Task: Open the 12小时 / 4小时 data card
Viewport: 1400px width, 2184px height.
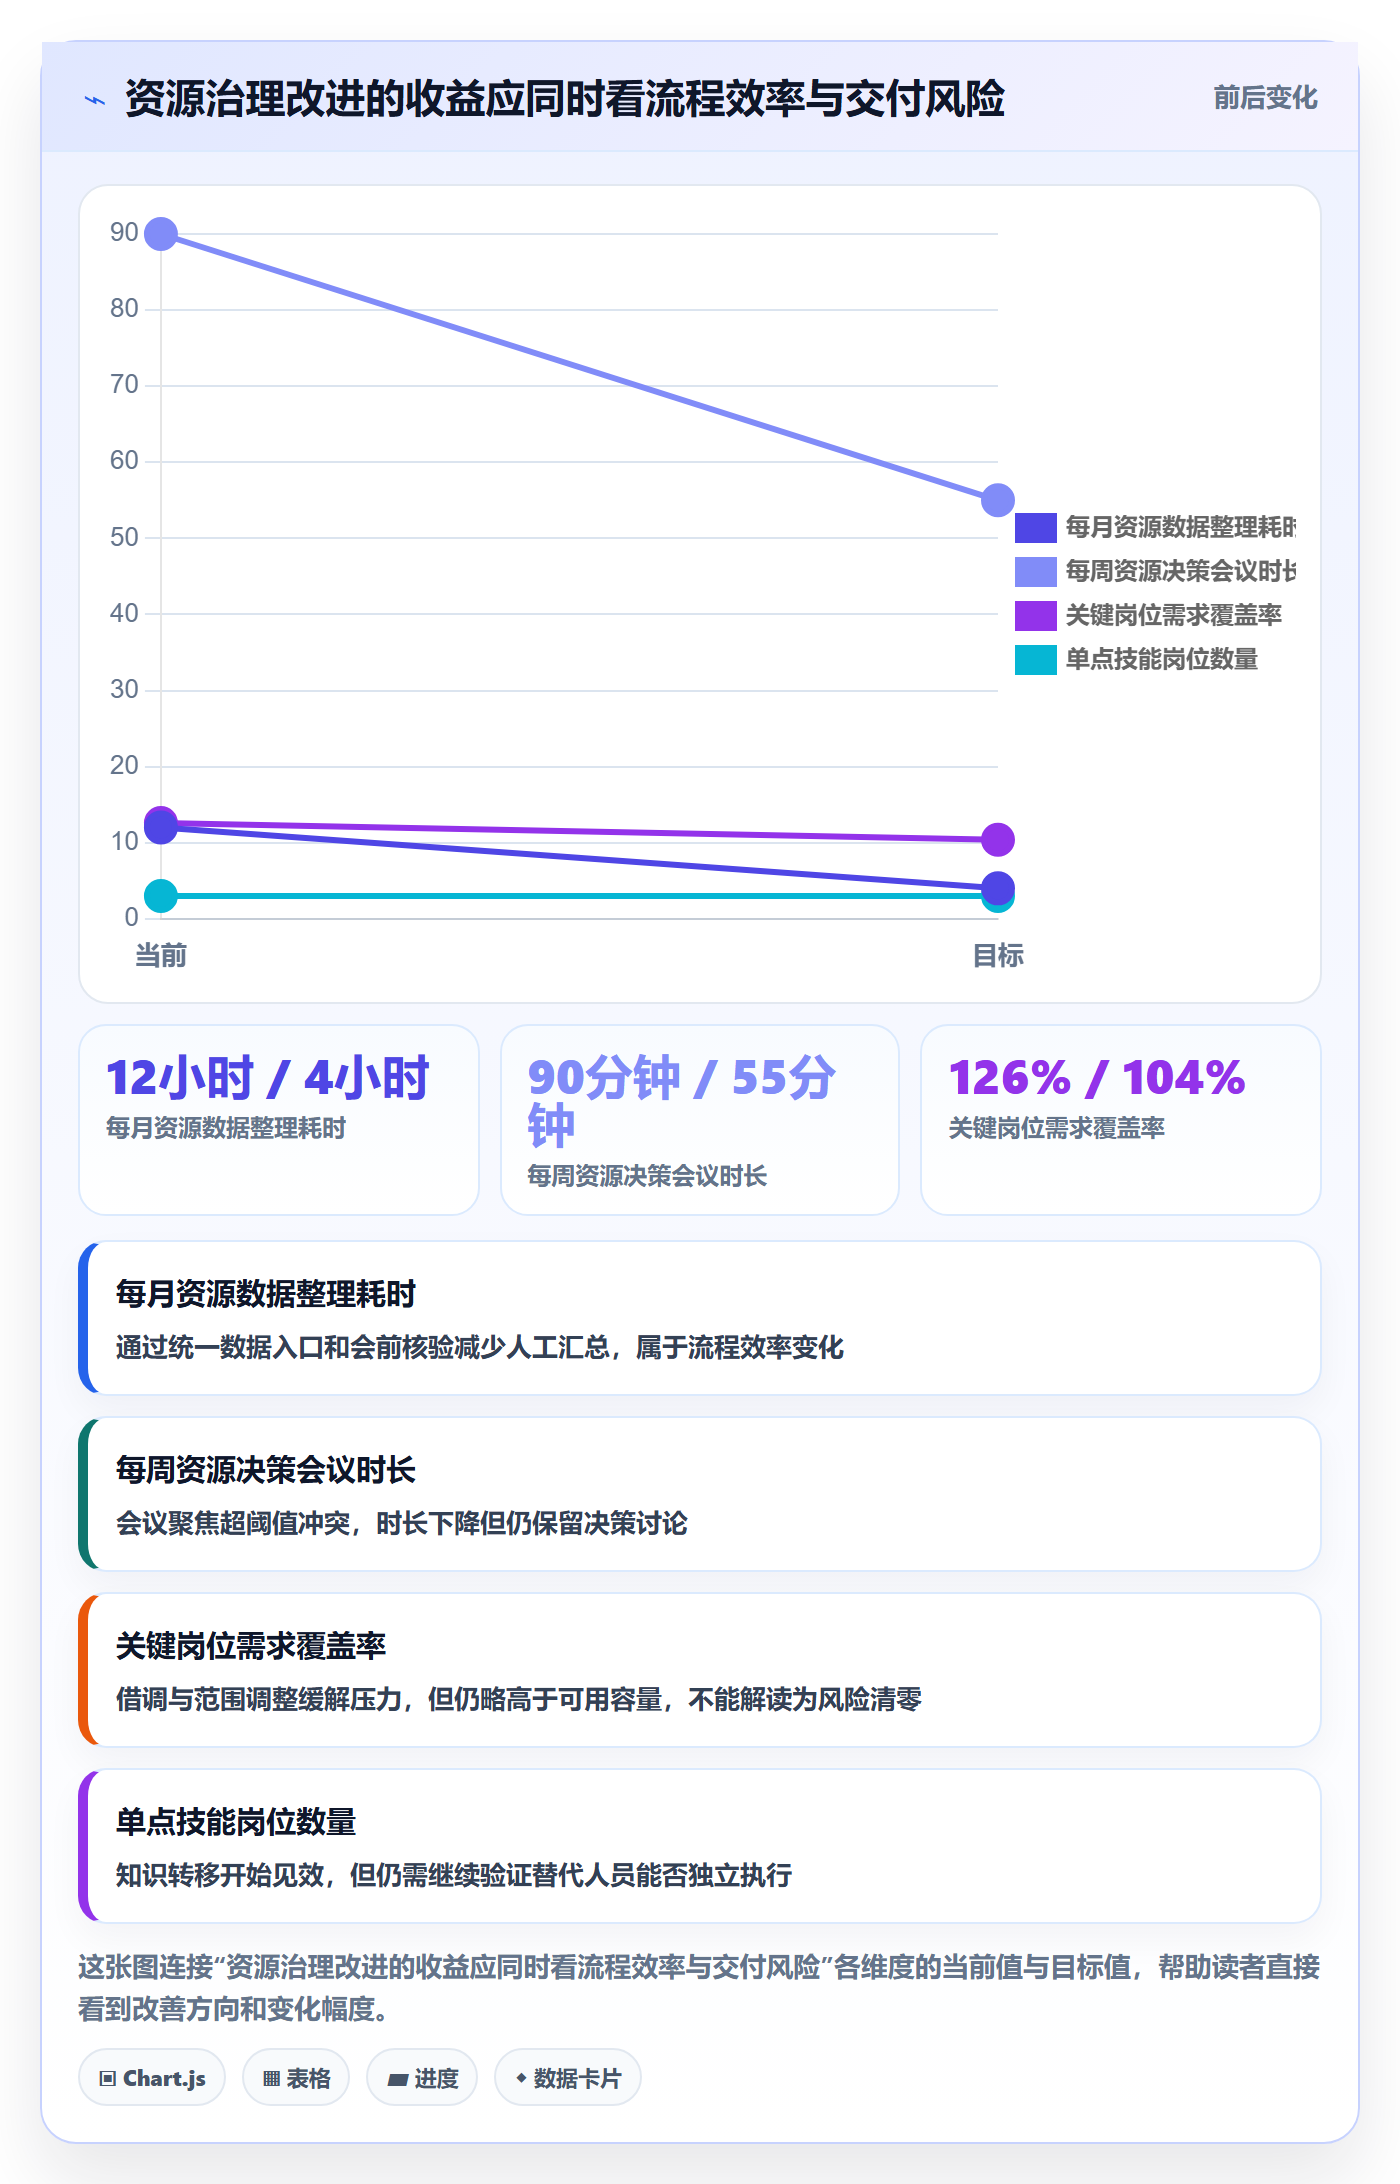Action: coord(279,1120)
